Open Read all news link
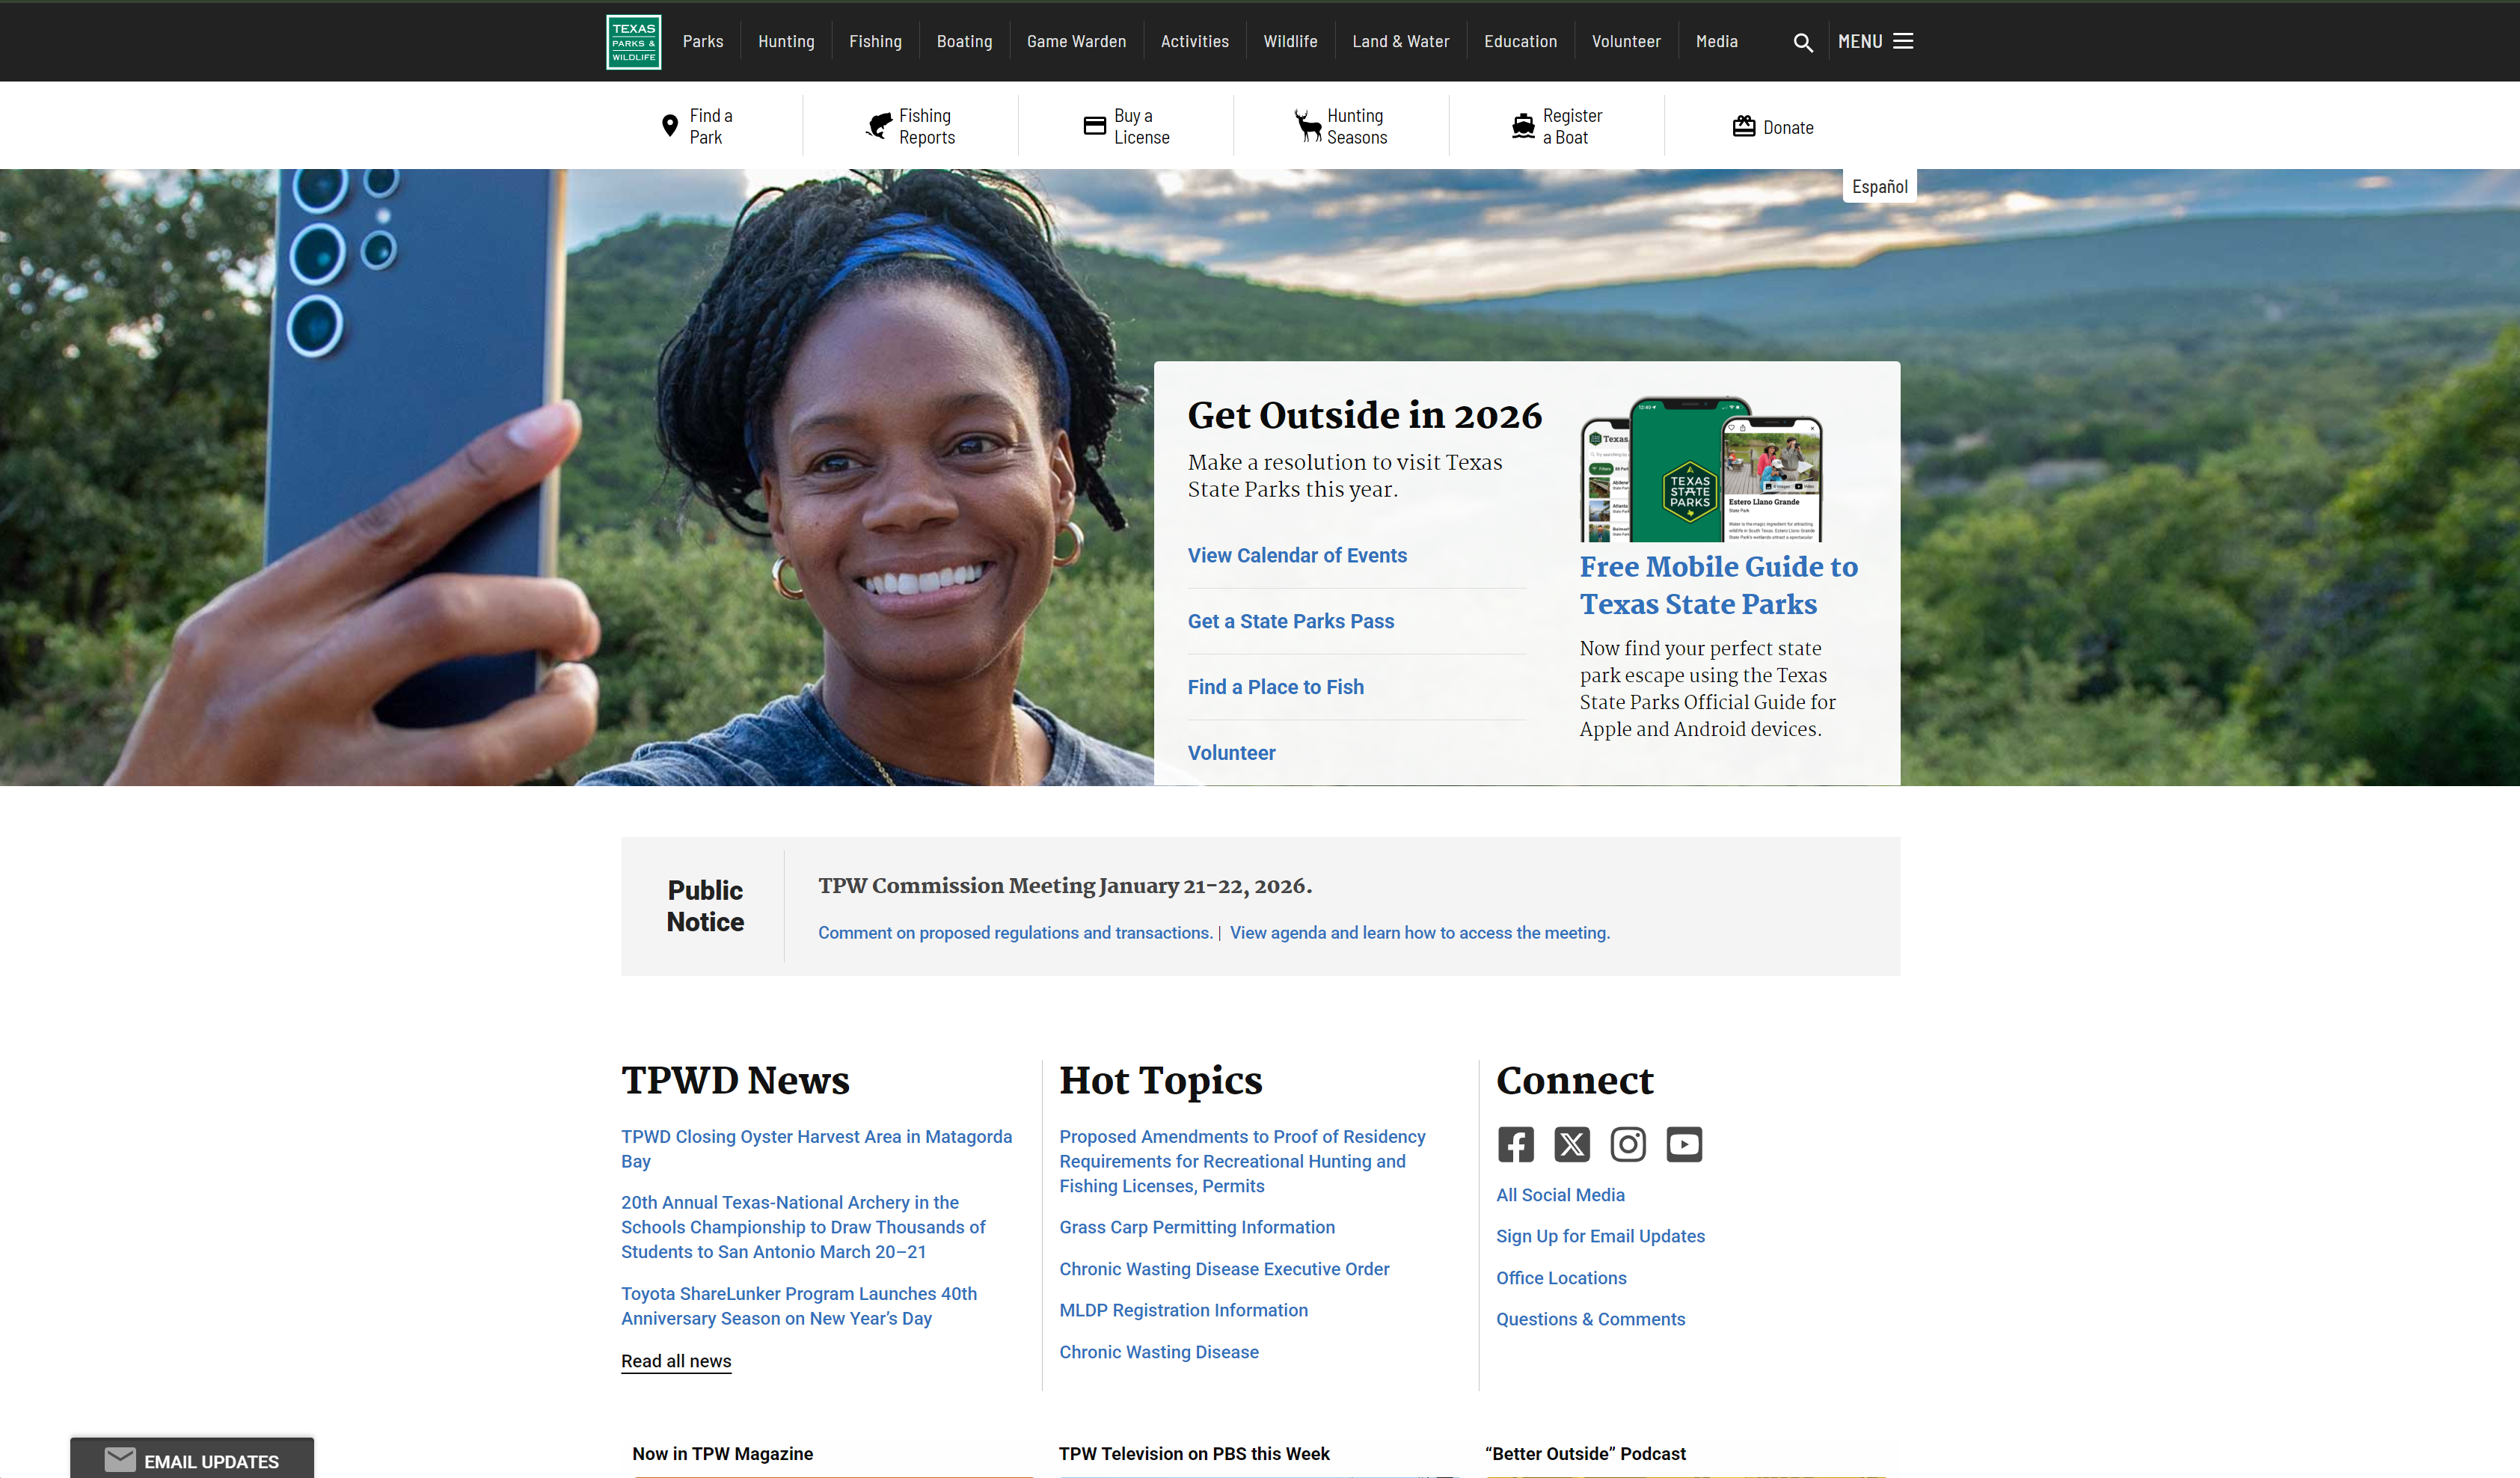 point(676,1361)
